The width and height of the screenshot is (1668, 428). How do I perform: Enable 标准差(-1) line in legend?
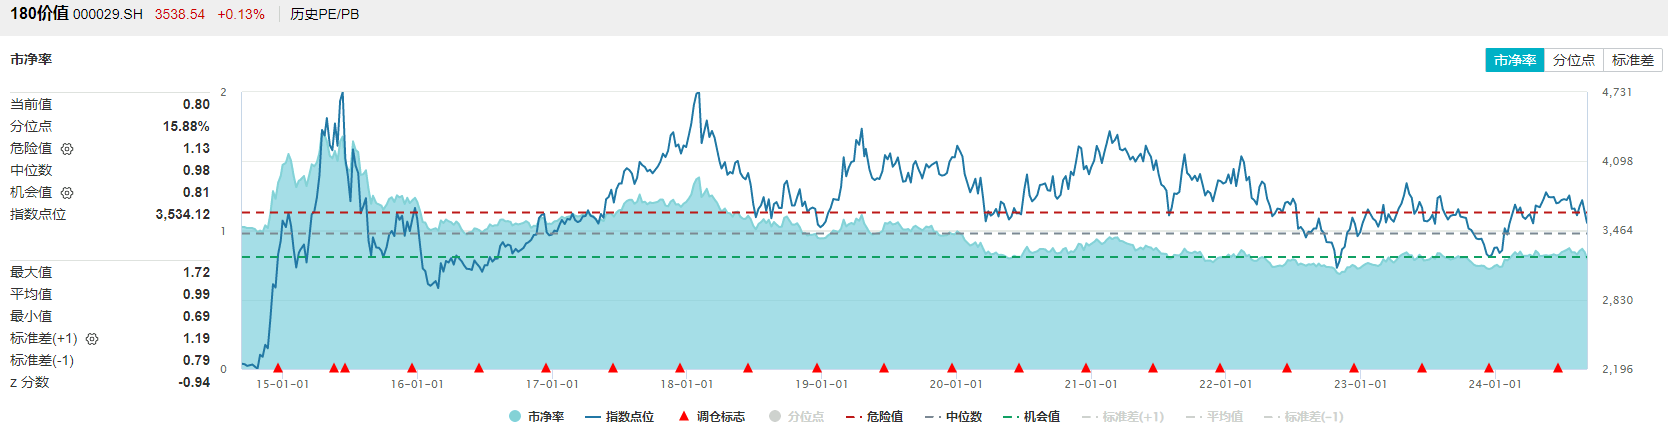tap(1304, 417)
